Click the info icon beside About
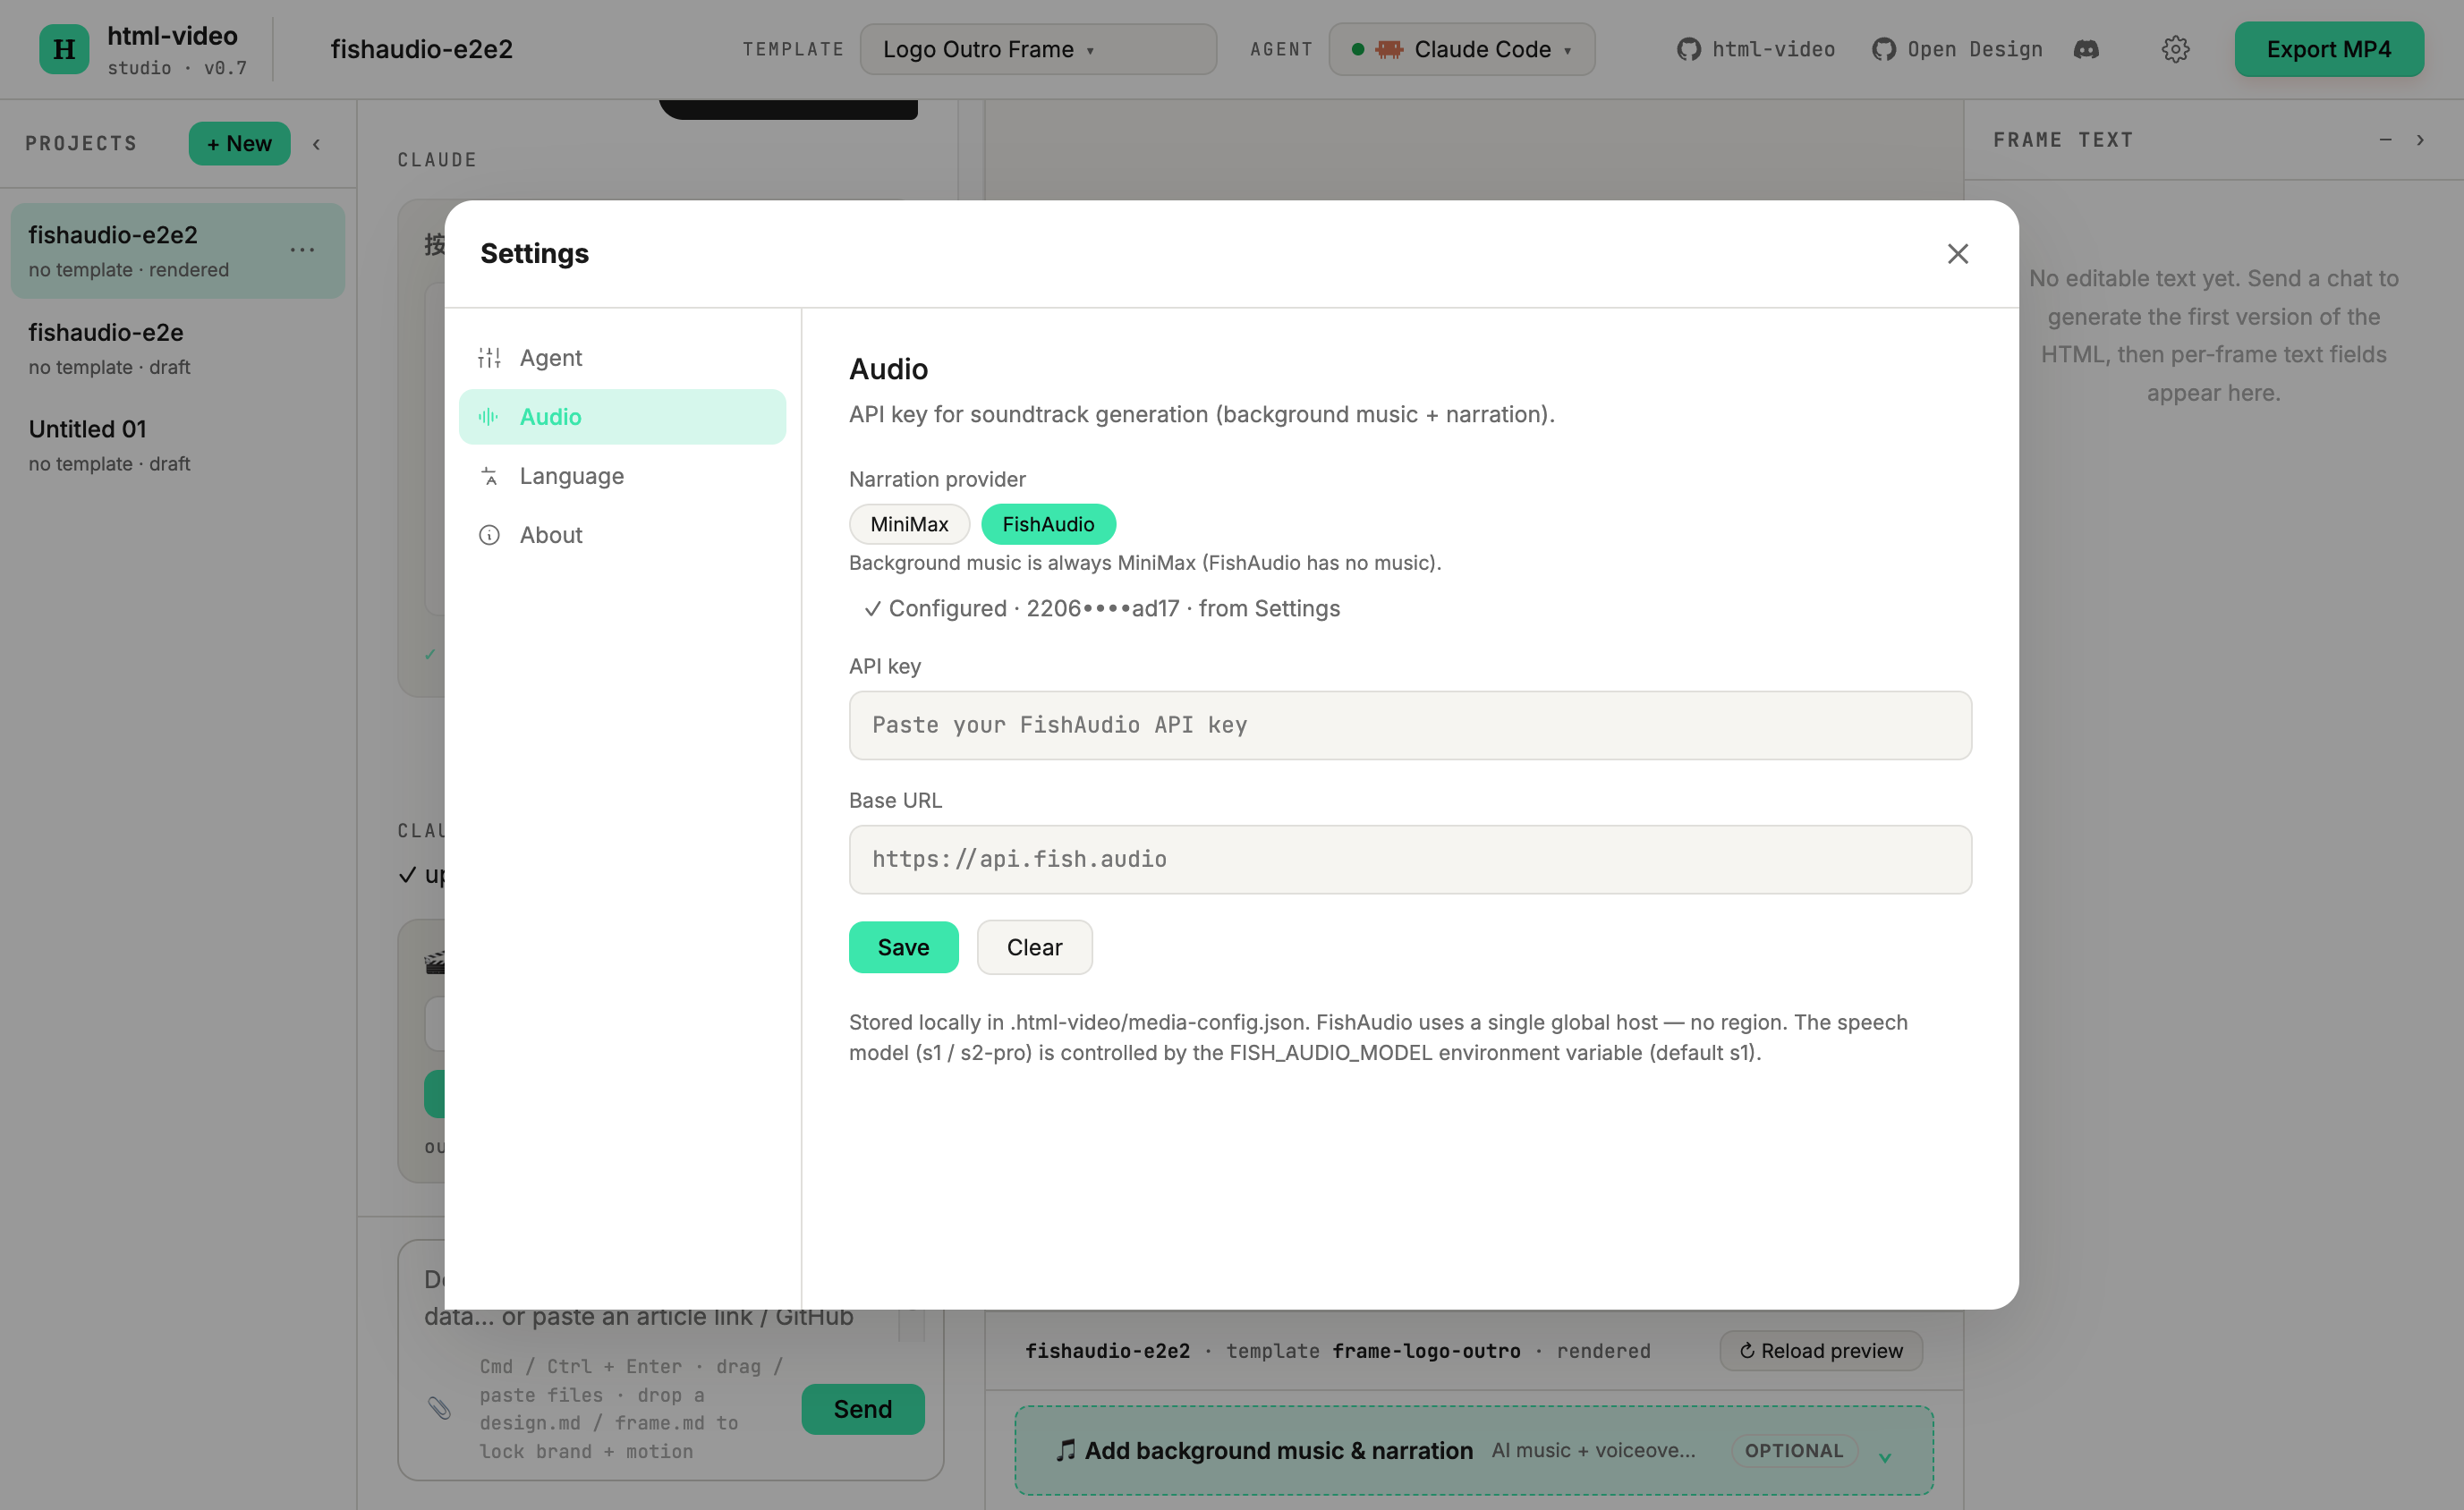Viewport: 2464px width, 1510px height. point(489,535)
